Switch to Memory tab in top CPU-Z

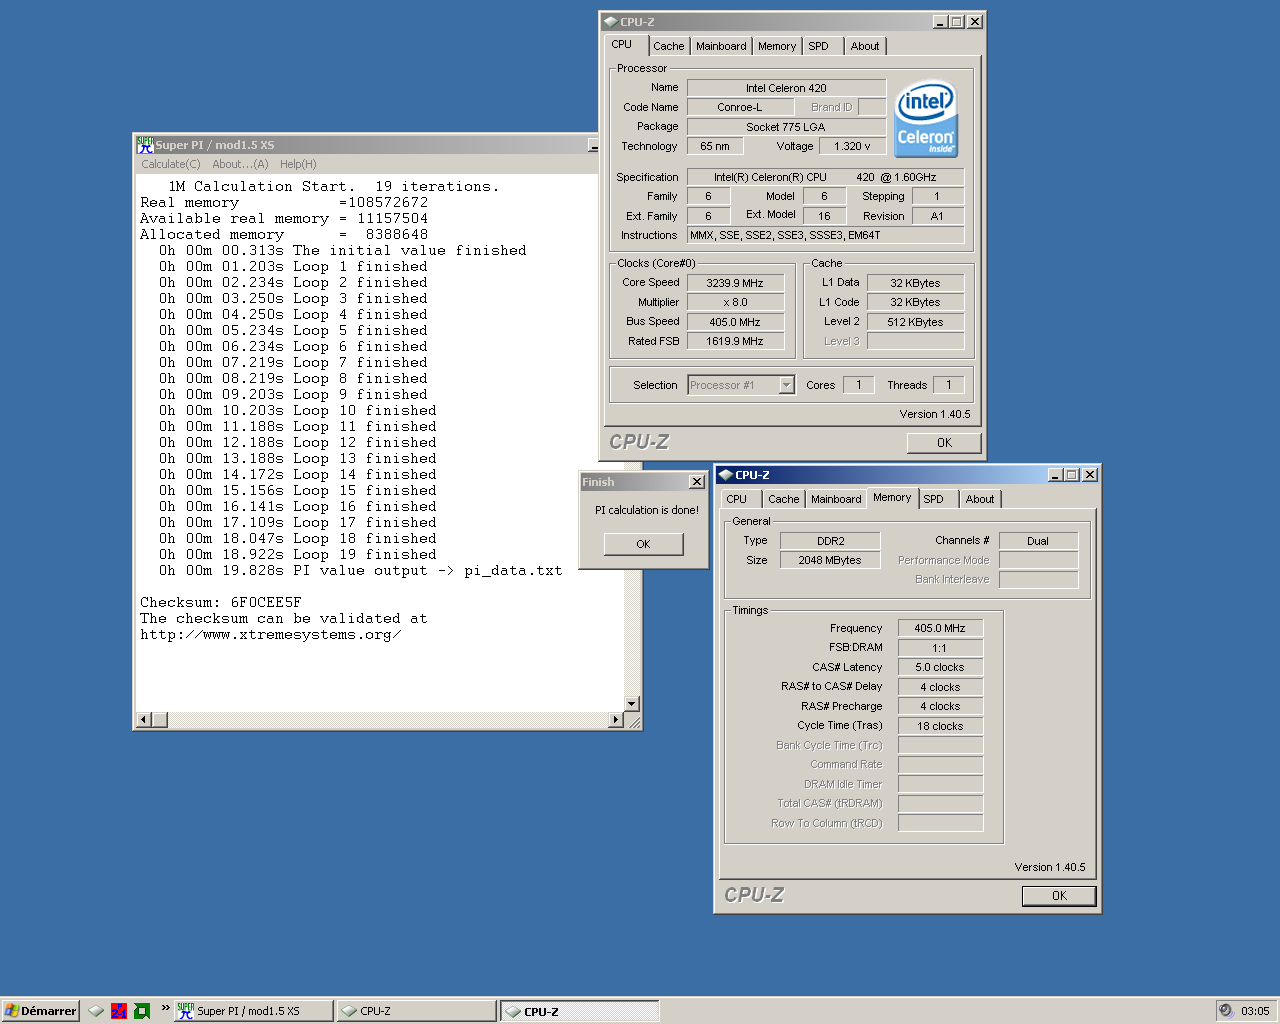[777, 46]
